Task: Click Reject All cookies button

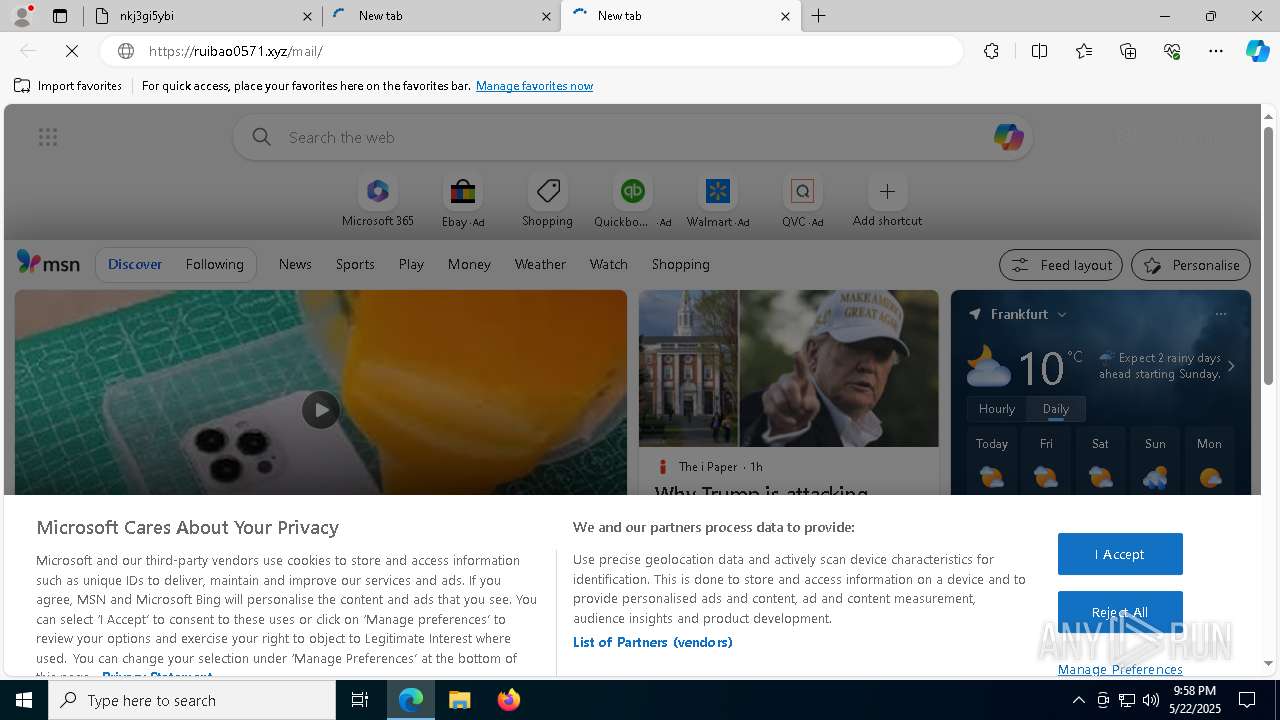Action: pos(1120,612)
